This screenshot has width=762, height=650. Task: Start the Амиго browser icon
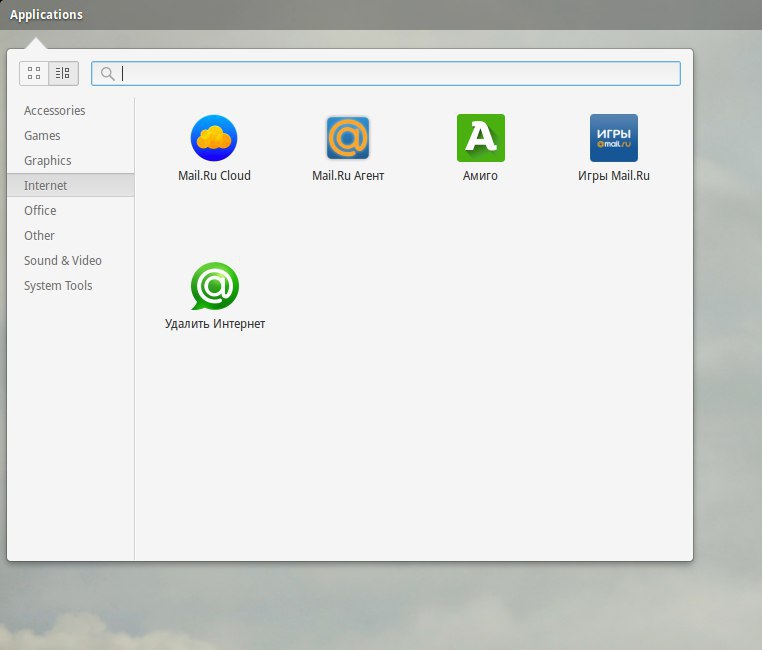pyautogui.click(x=481, y=138)
